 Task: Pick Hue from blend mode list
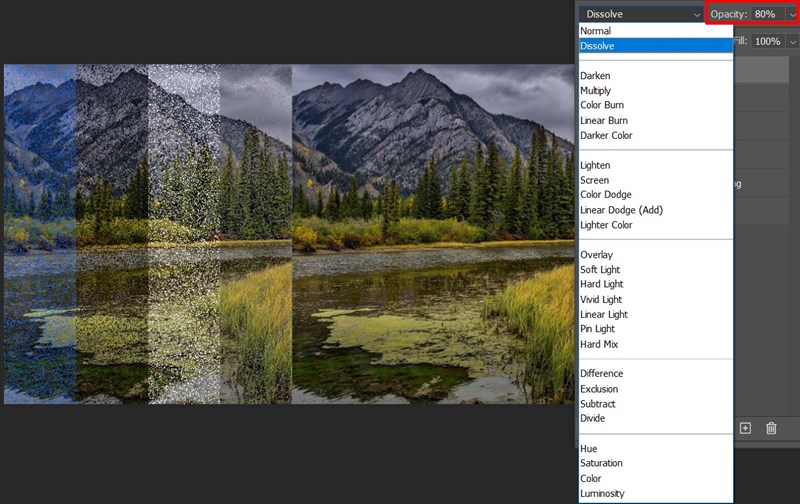coord(589,449)
